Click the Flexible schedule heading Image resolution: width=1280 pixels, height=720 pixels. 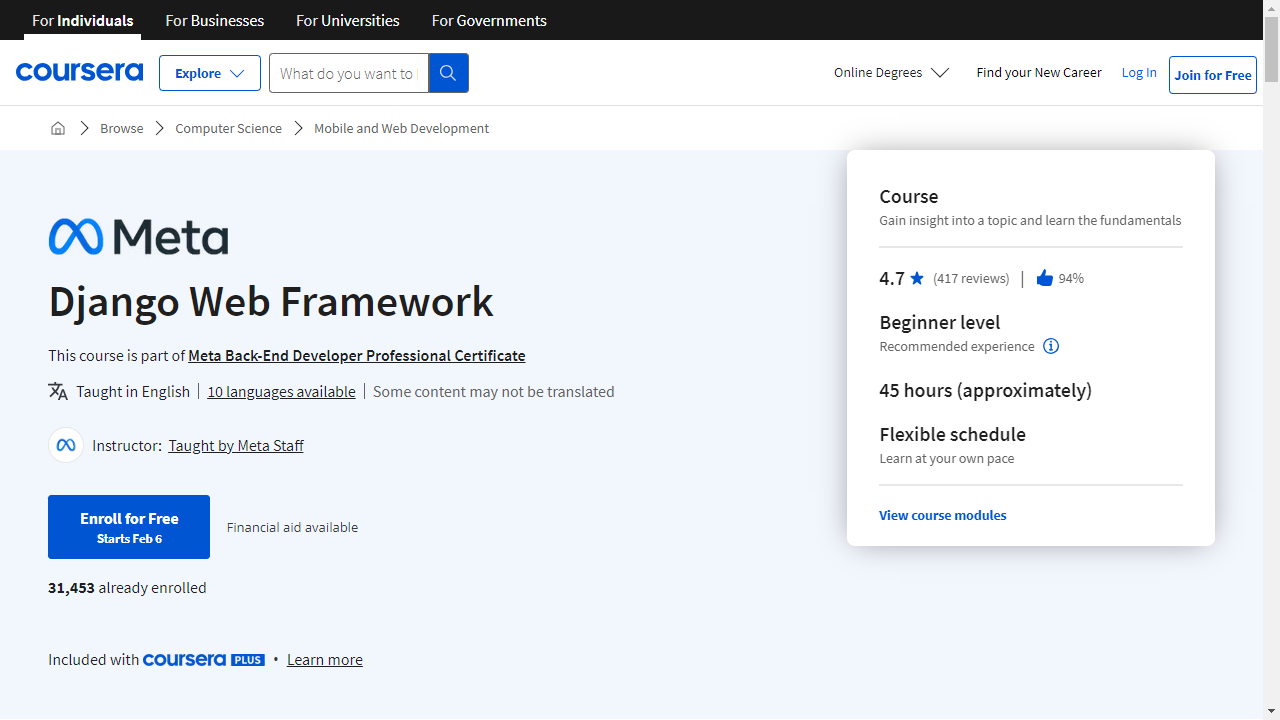coord(952,434)
